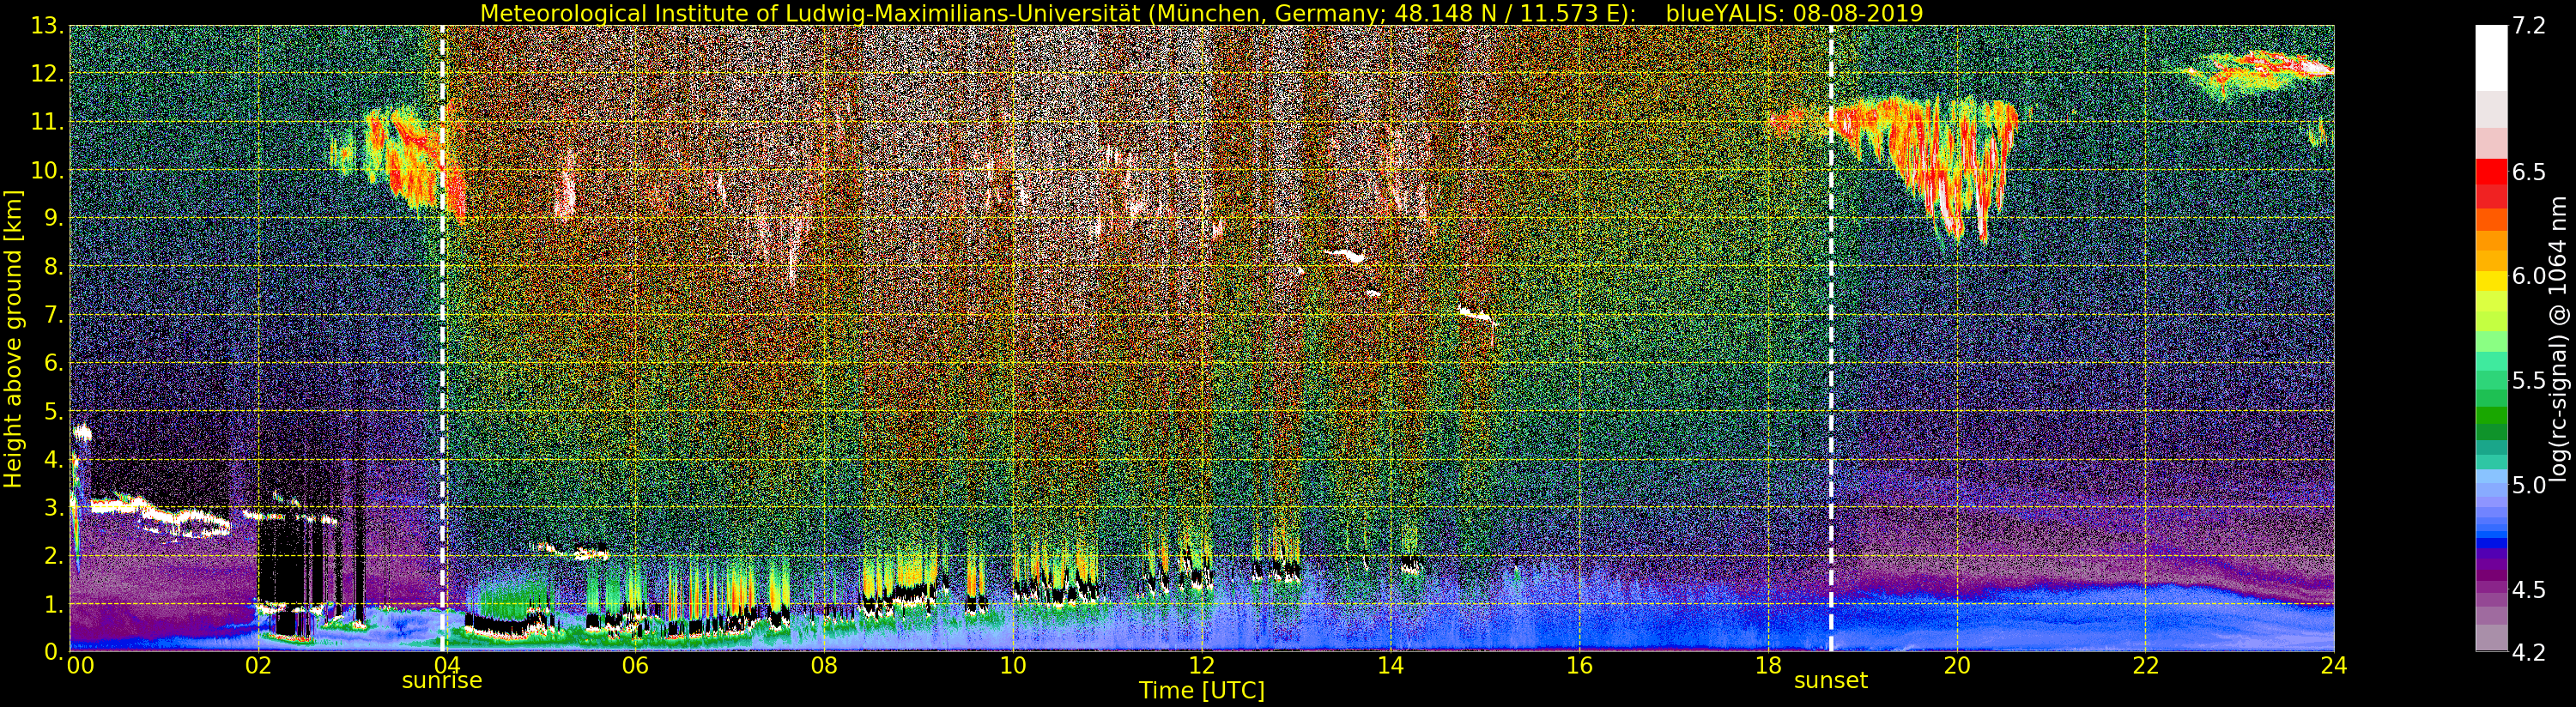Click the 'Height above ground [km]' axis label
This screenshot has height=707, width=2576.
[13, 339]
